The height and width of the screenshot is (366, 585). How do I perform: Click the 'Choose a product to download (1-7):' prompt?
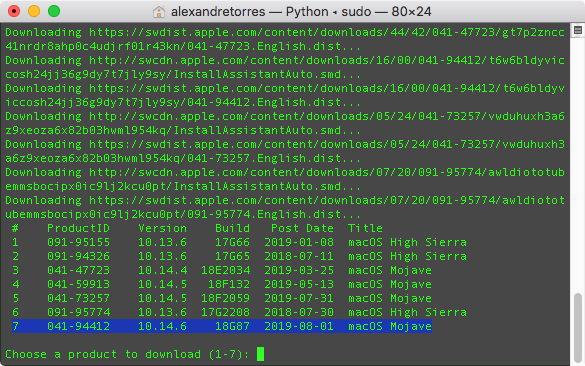pyautogui.click(x=127, y=354)
